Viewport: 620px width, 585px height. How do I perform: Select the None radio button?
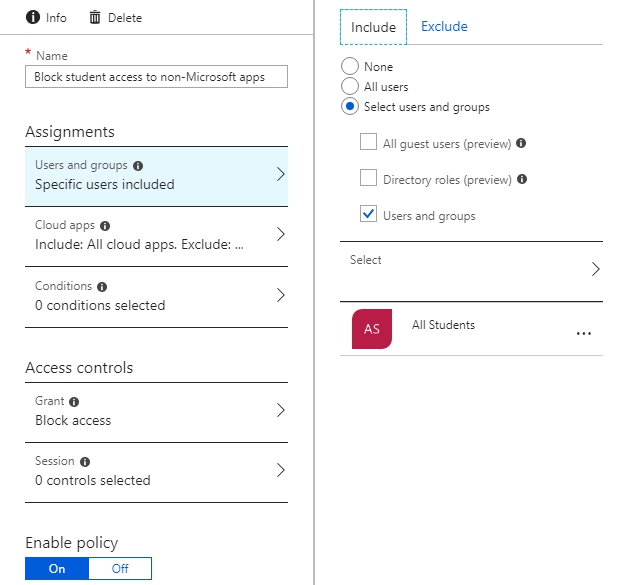click(350, 66)
